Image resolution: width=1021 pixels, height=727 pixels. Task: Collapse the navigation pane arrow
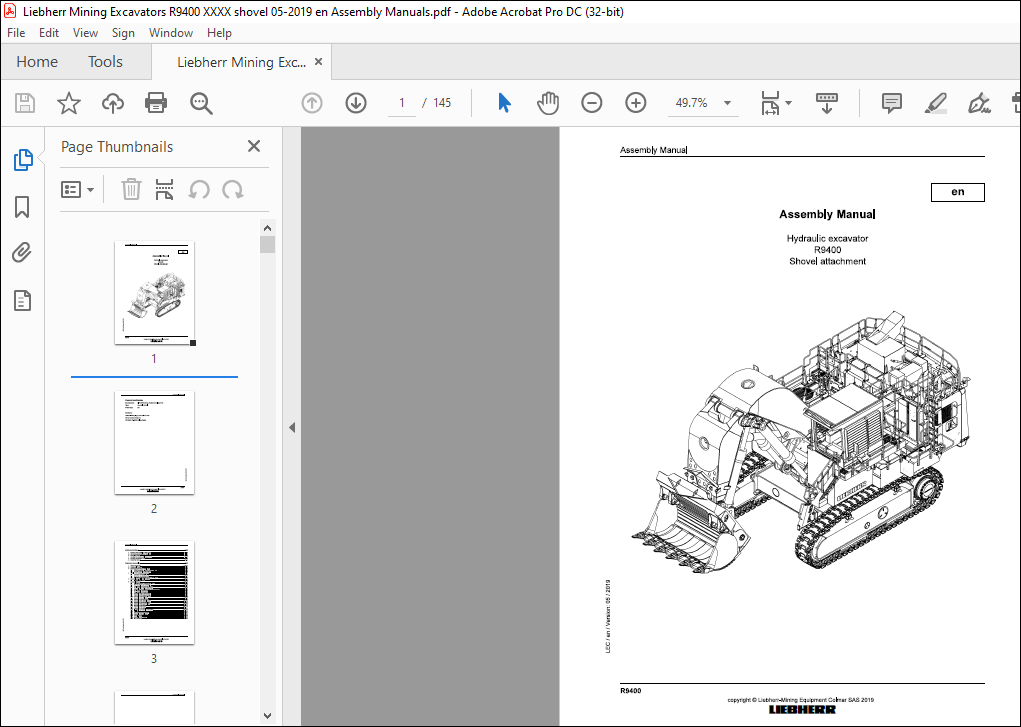[x=292, y=427]
